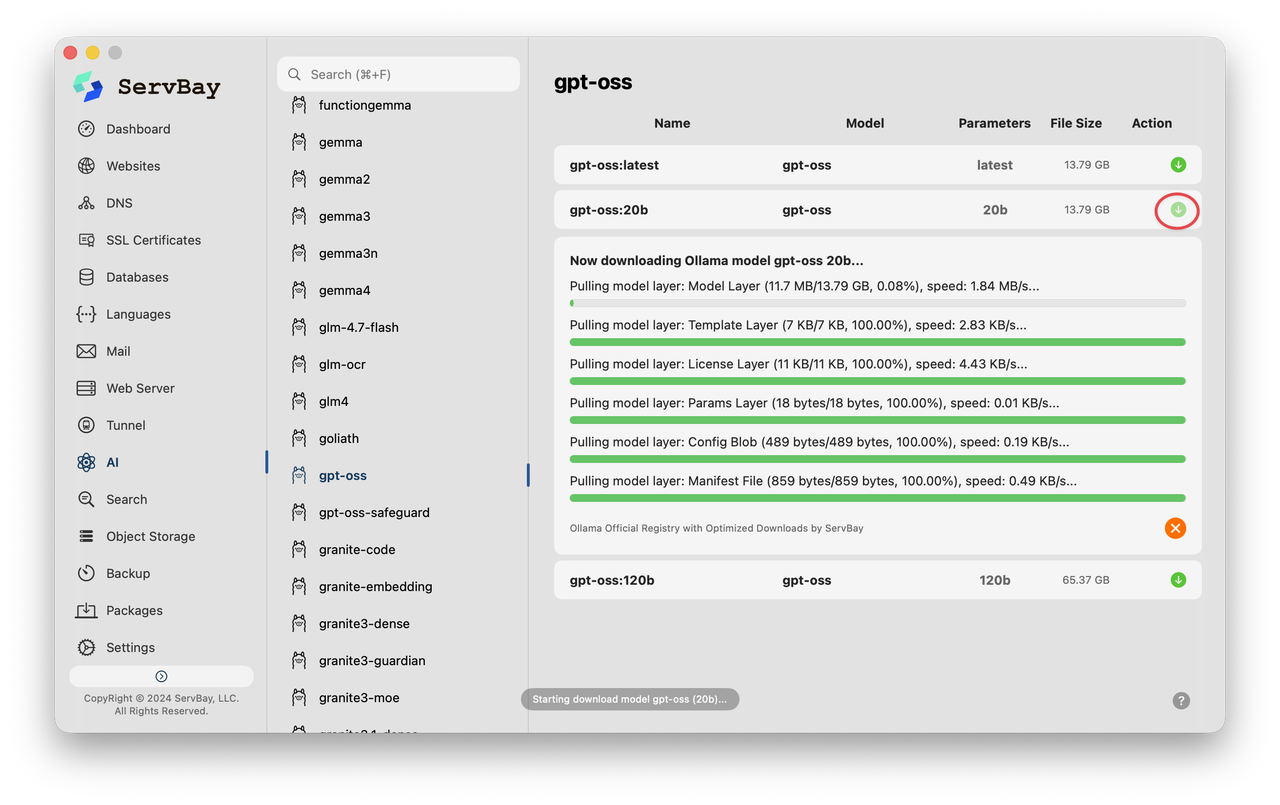1280x805 pixels.
Task: Click the Backup clock icon
Action: tap(87, 573)
